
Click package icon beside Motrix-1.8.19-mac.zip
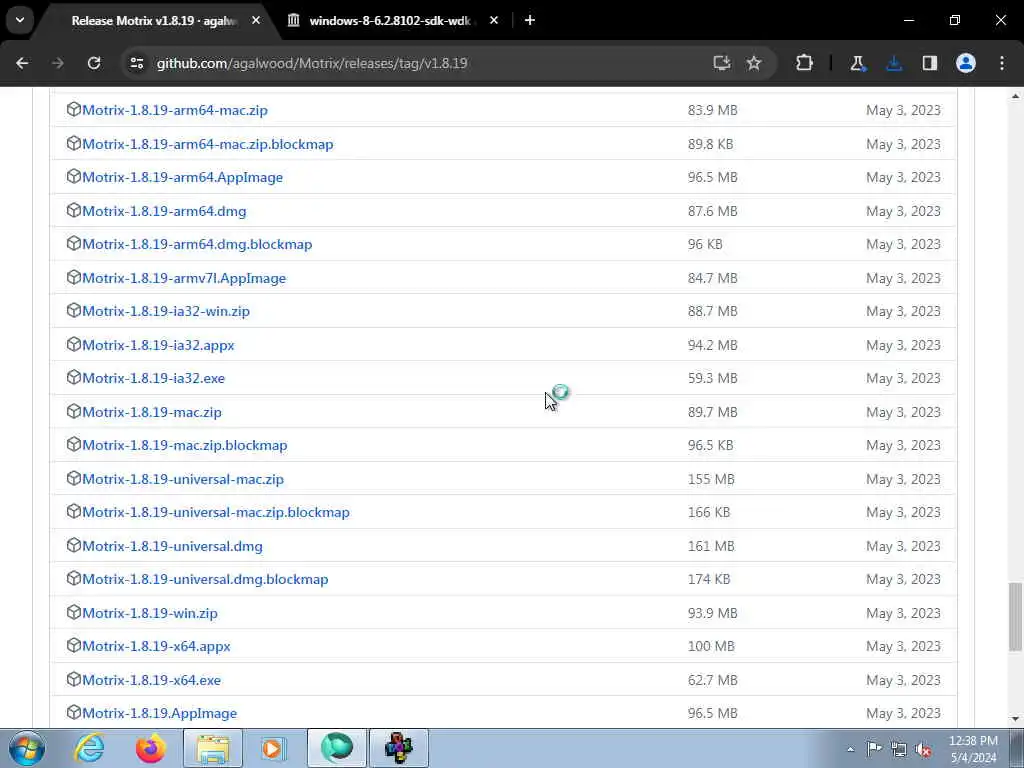click(x=74, y=411)
